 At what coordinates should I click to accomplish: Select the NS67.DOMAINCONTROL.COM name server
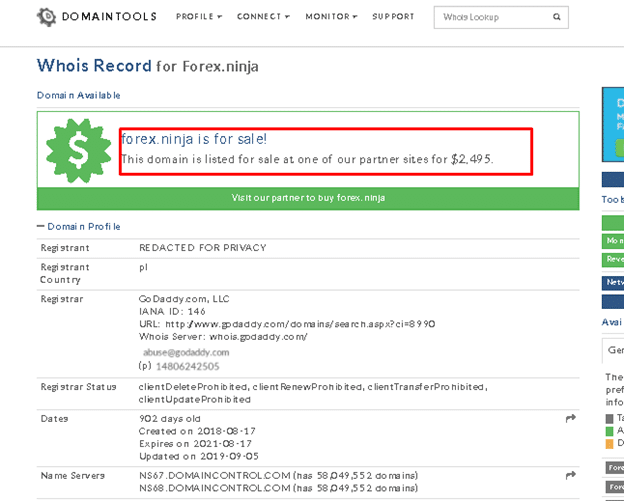[x=214, y=476]
